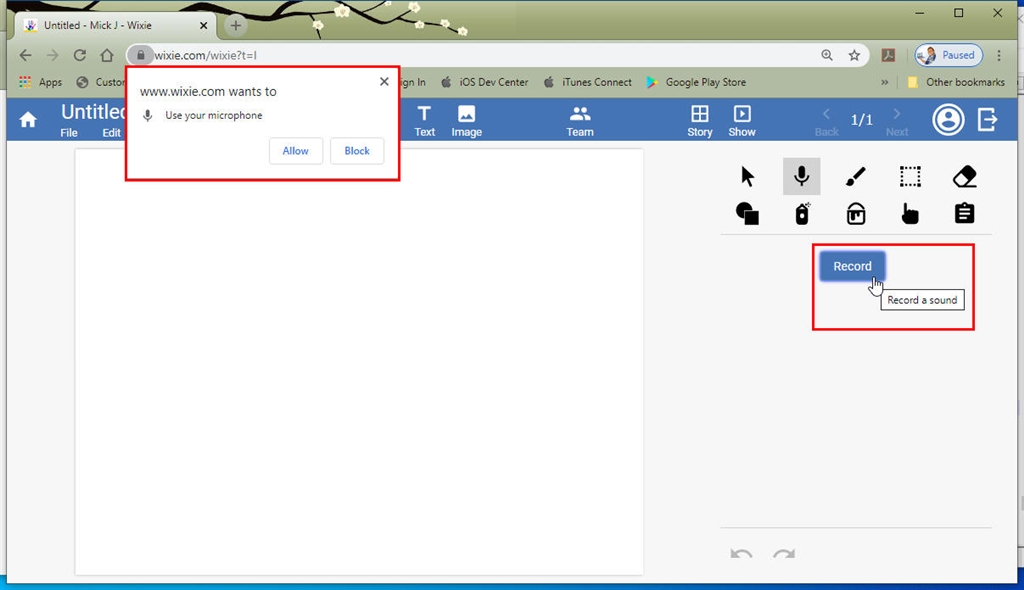The height and width of the screenshot is (590, 1024).
Task: Select the Untitled - Mick J - Wixie tab
Action: point(114,25)
